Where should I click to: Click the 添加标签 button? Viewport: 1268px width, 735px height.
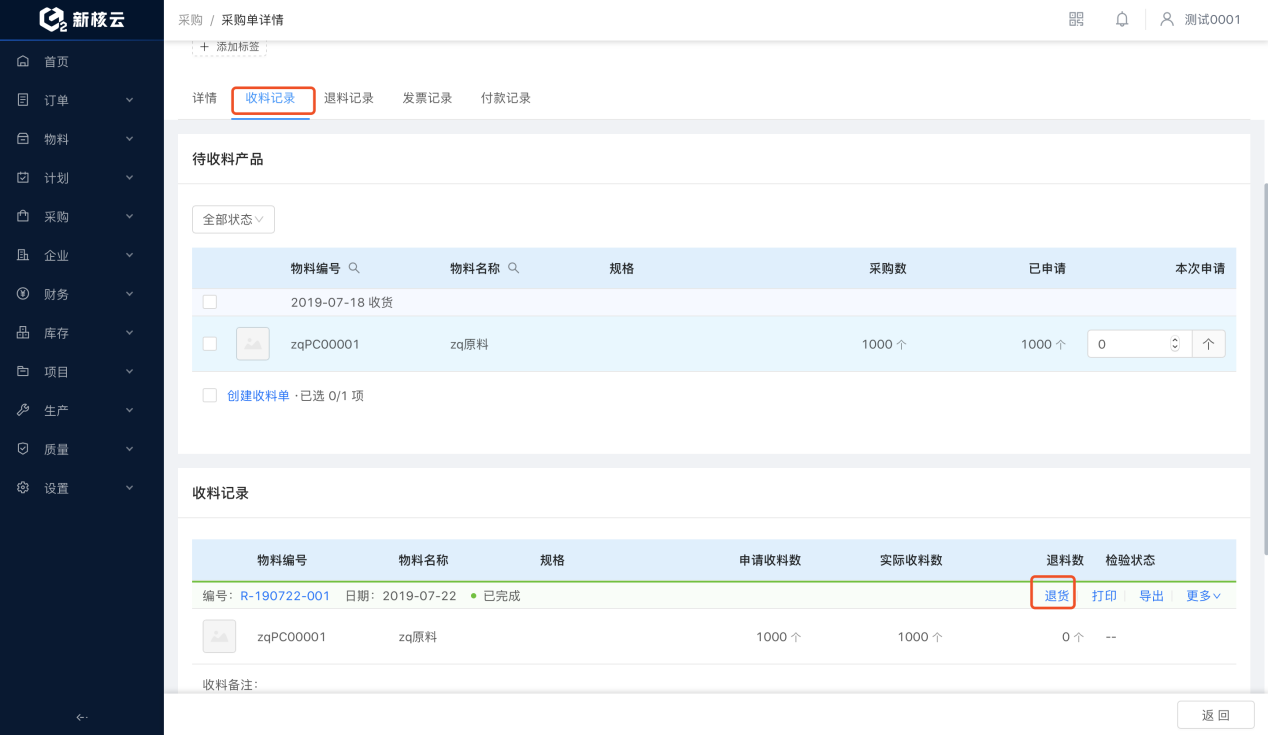tap(229, 47)
